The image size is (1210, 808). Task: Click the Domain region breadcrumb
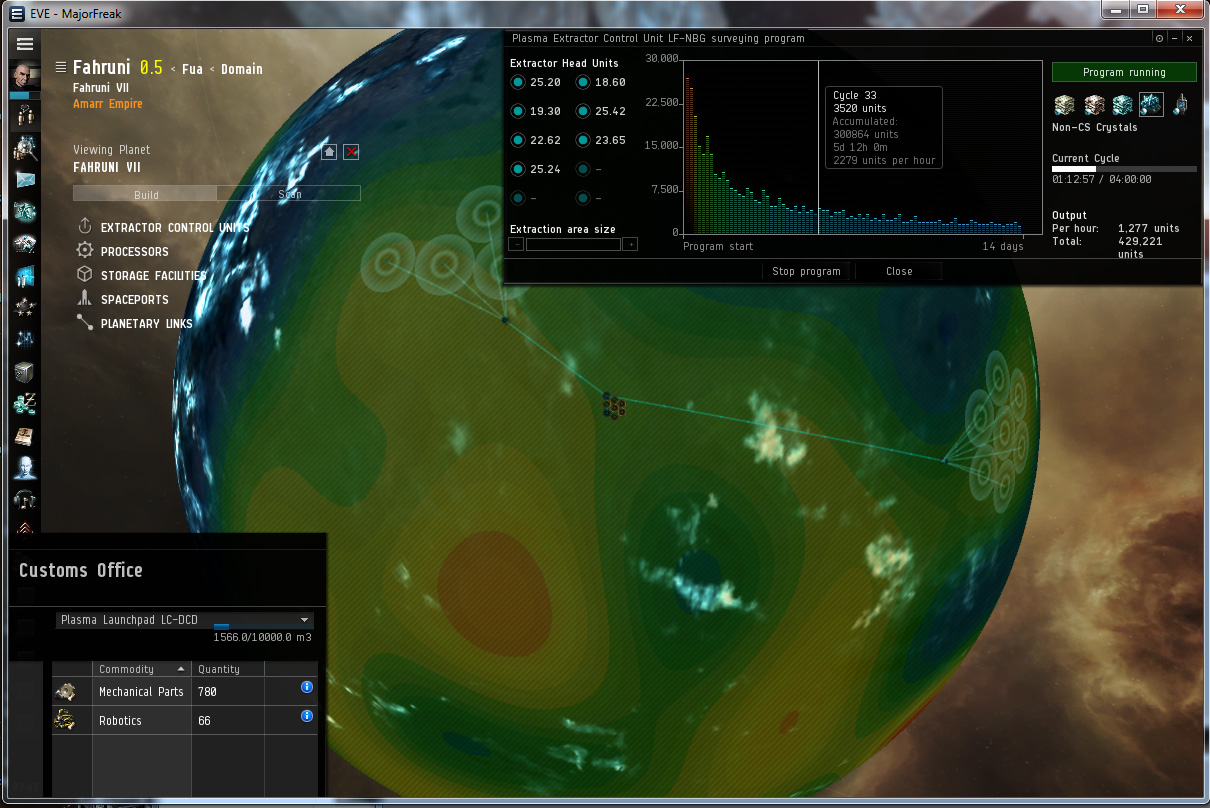[x=242, y=69]
